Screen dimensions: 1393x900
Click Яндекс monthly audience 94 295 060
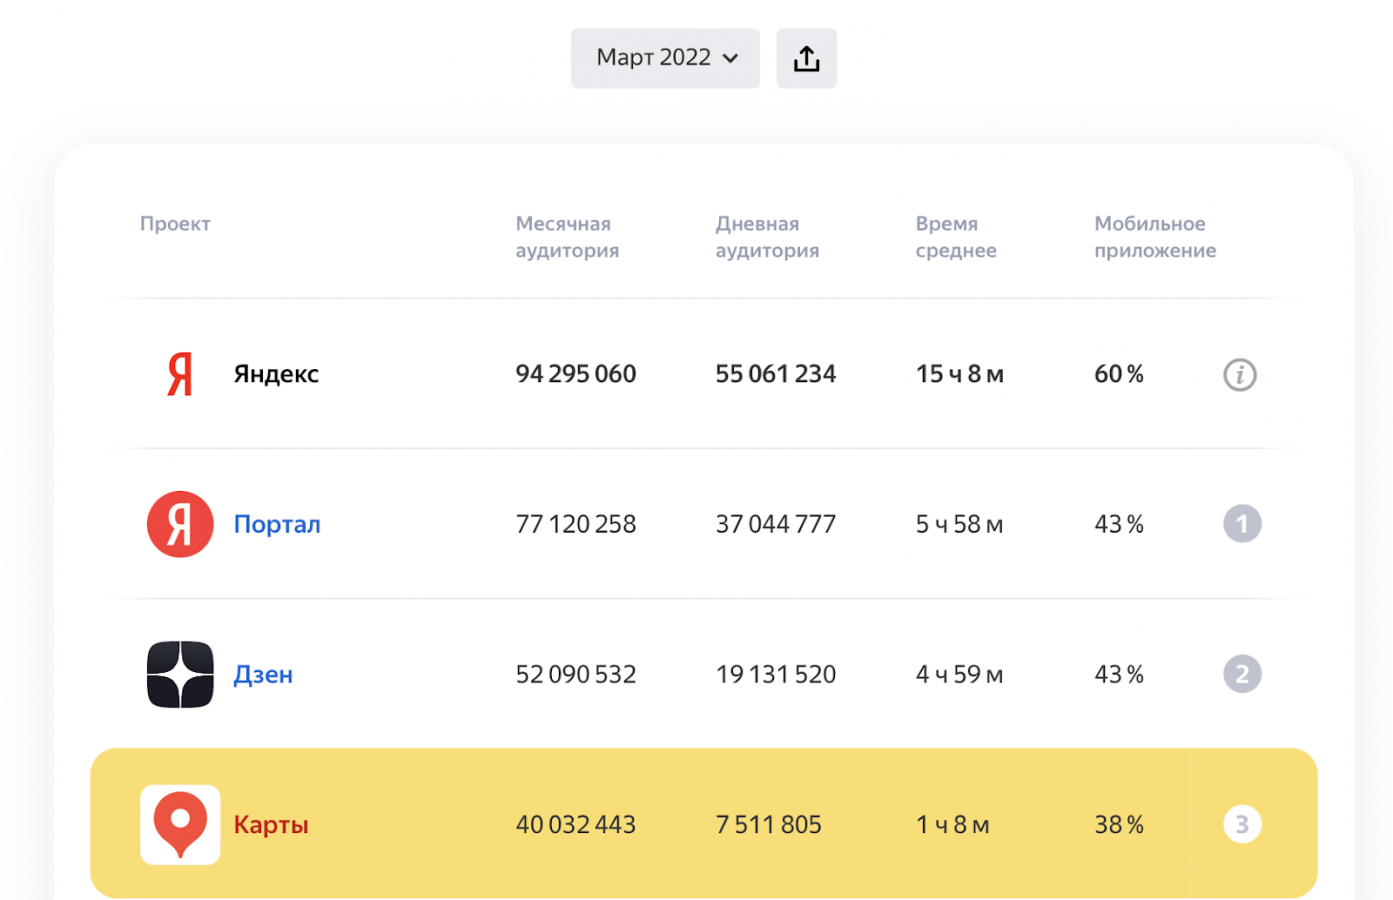576,374
